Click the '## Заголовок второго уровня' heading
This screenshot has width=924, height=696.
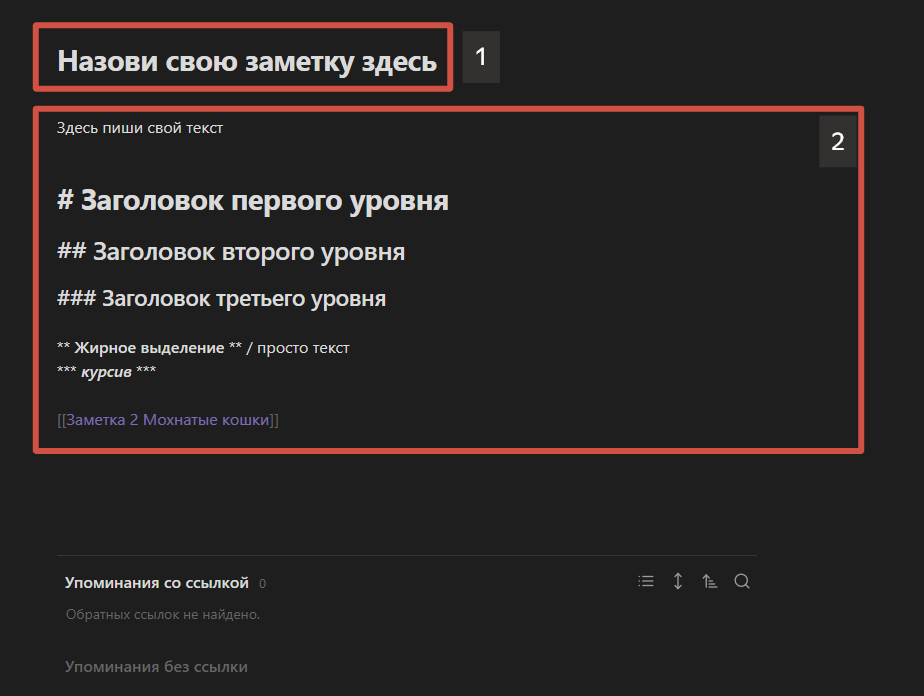pos(231,252)
